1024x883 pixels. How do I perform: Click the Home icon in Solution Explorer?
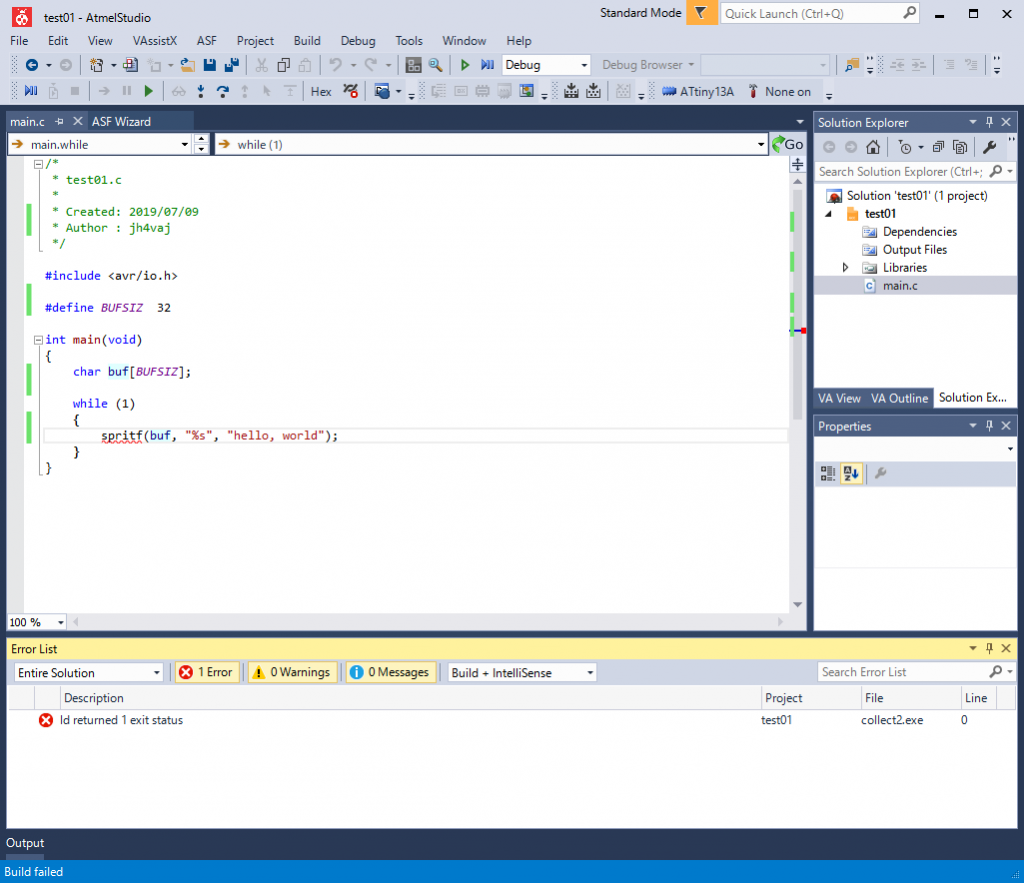click(873, 147)
